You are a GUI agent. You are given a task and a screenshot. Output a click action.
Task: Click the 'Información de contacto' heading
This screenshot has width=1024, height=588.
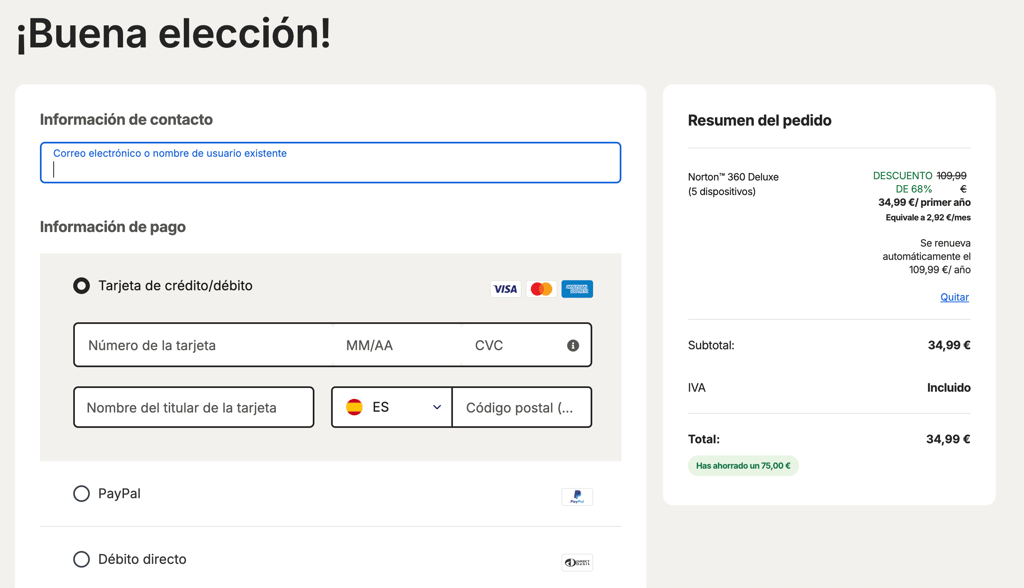pyautogui.click(x=126, y=120)
